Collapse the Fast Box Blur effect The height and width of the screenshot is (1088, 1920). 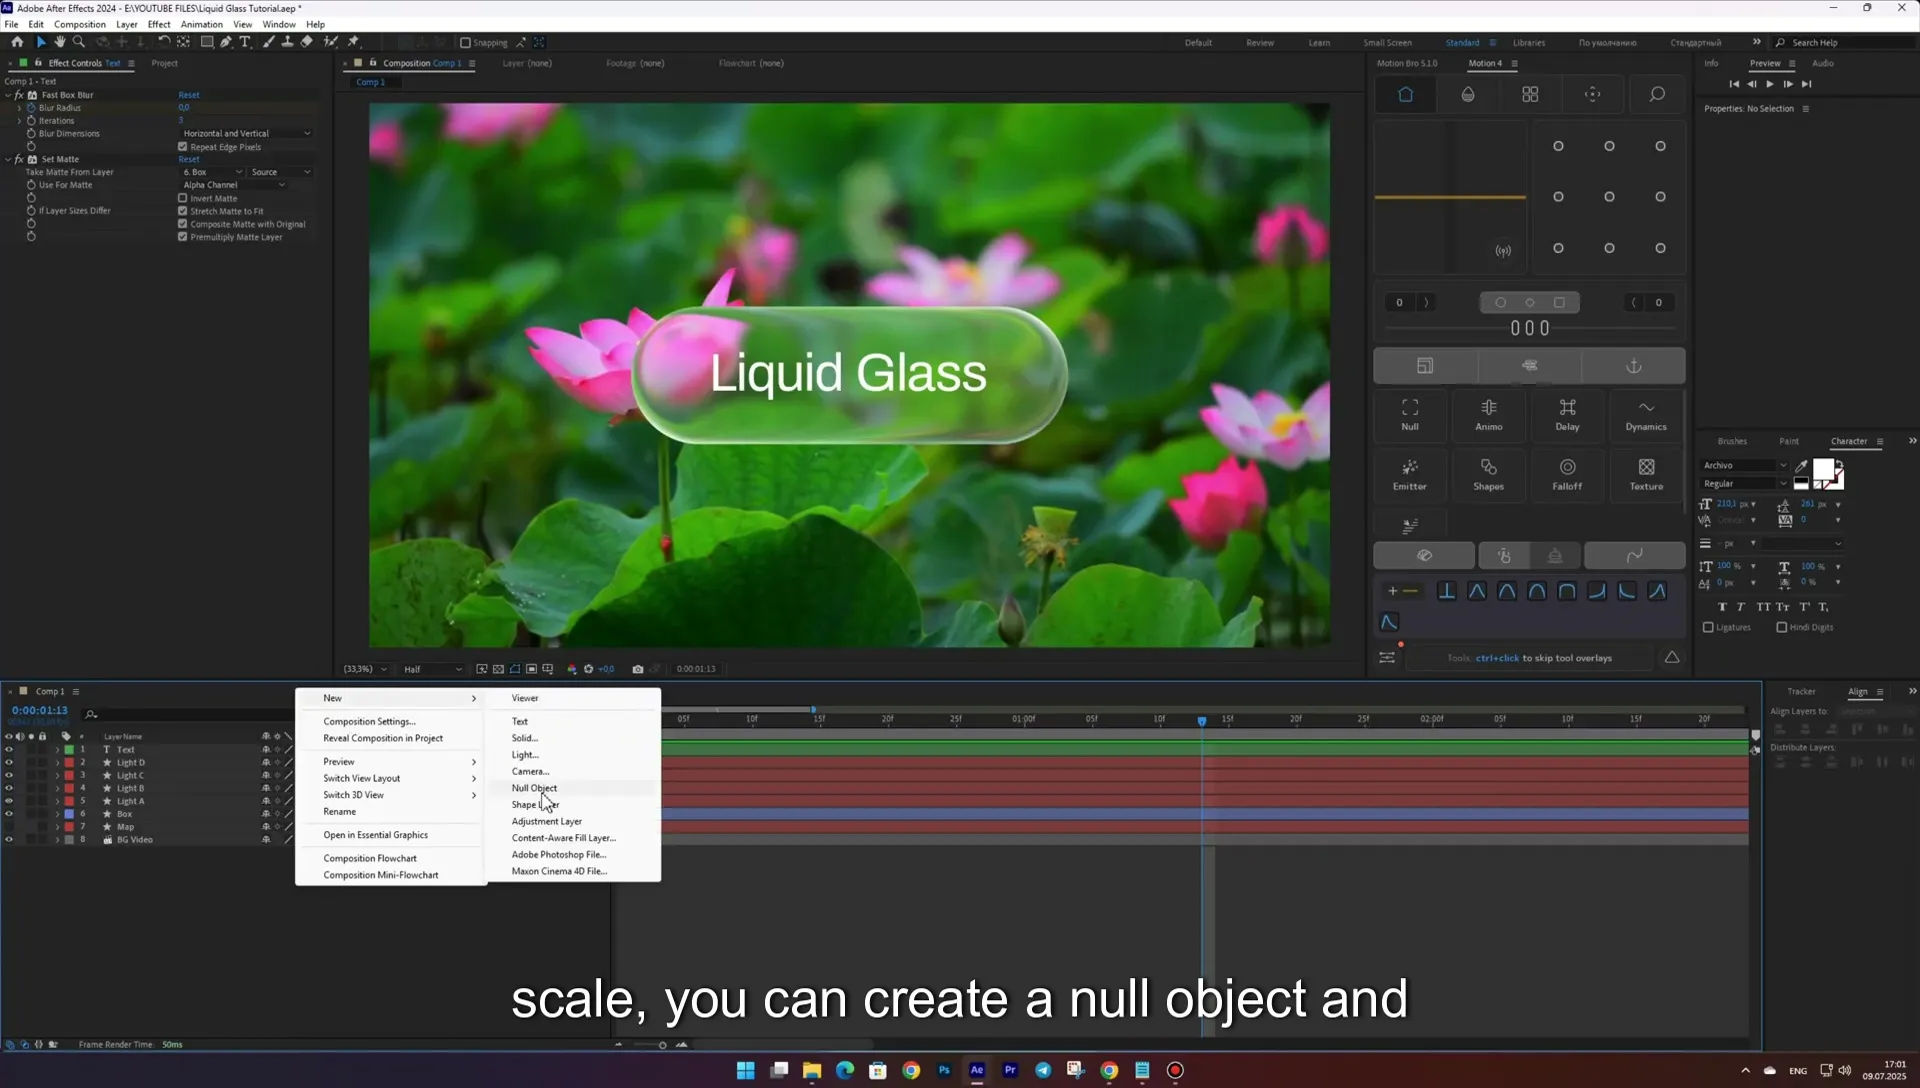point(8,95)
